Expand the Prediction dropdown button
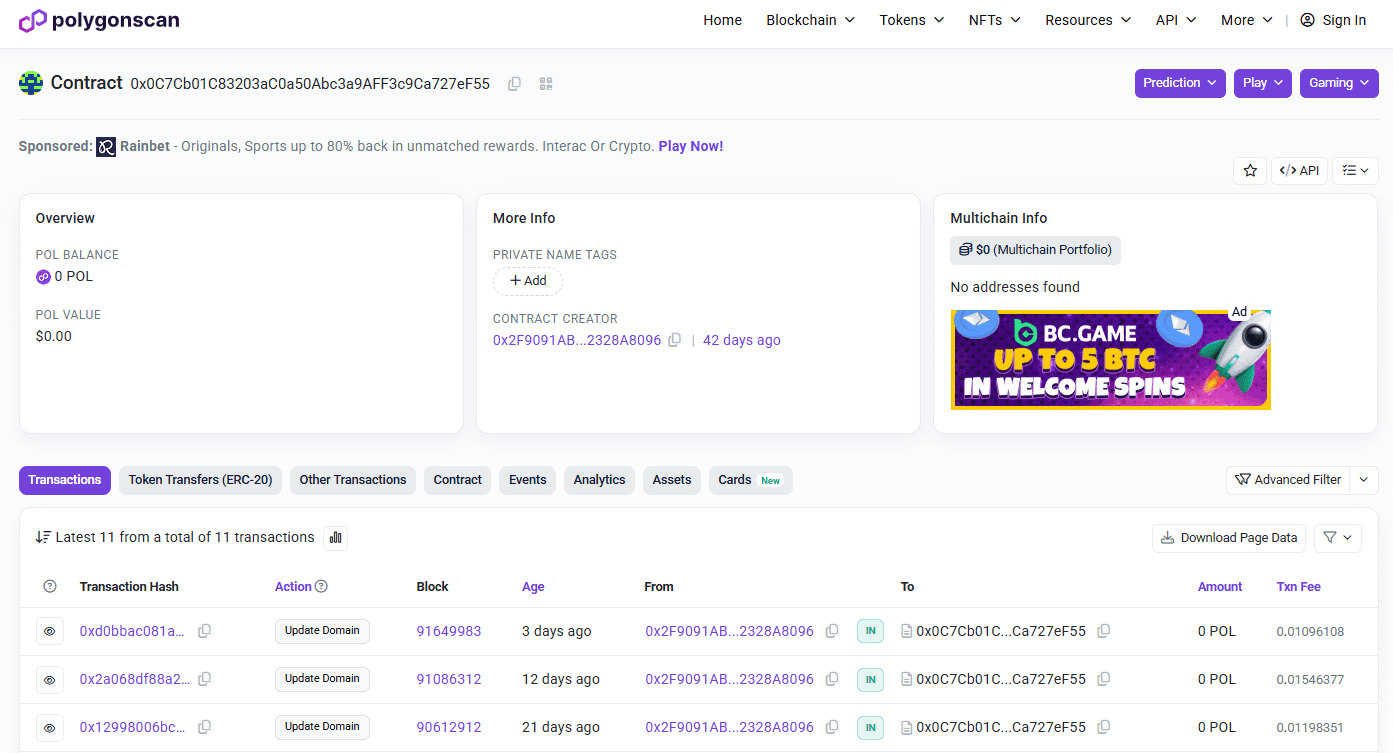 tap(1180, 83)
